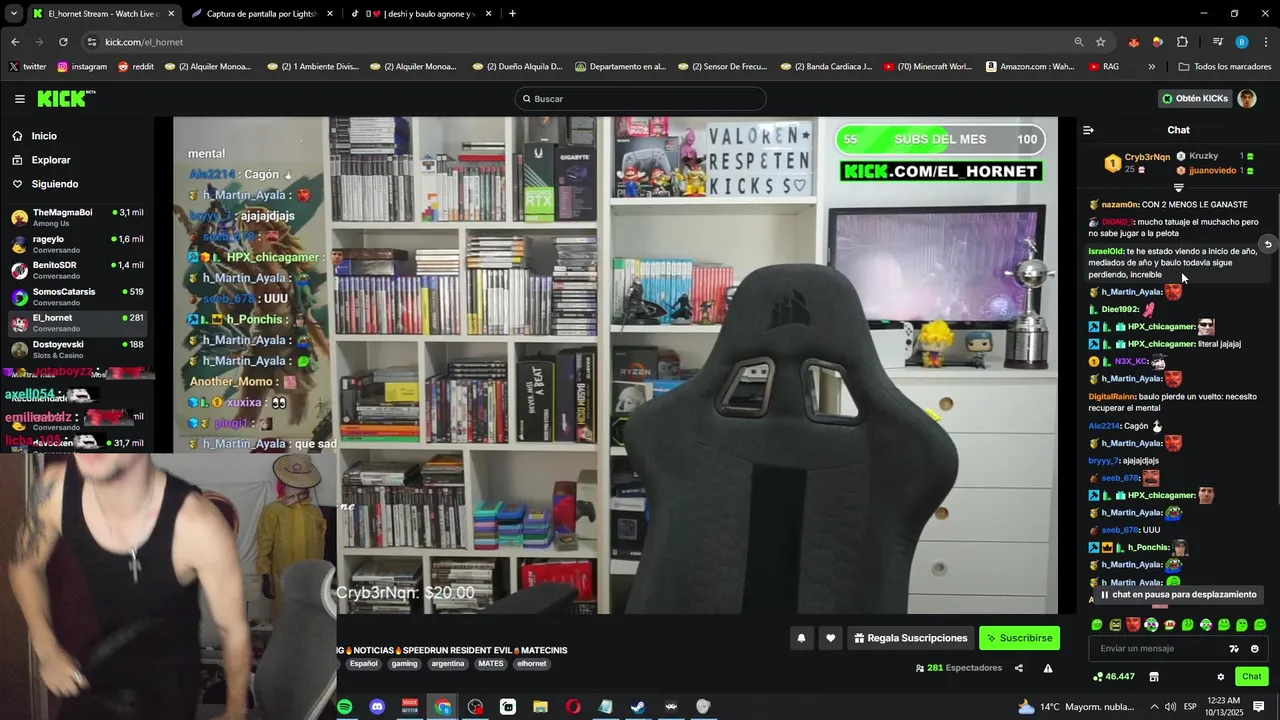Open Explorar in the sidebar
This screenshot has width=1280, height=720.
coord(50,160)
